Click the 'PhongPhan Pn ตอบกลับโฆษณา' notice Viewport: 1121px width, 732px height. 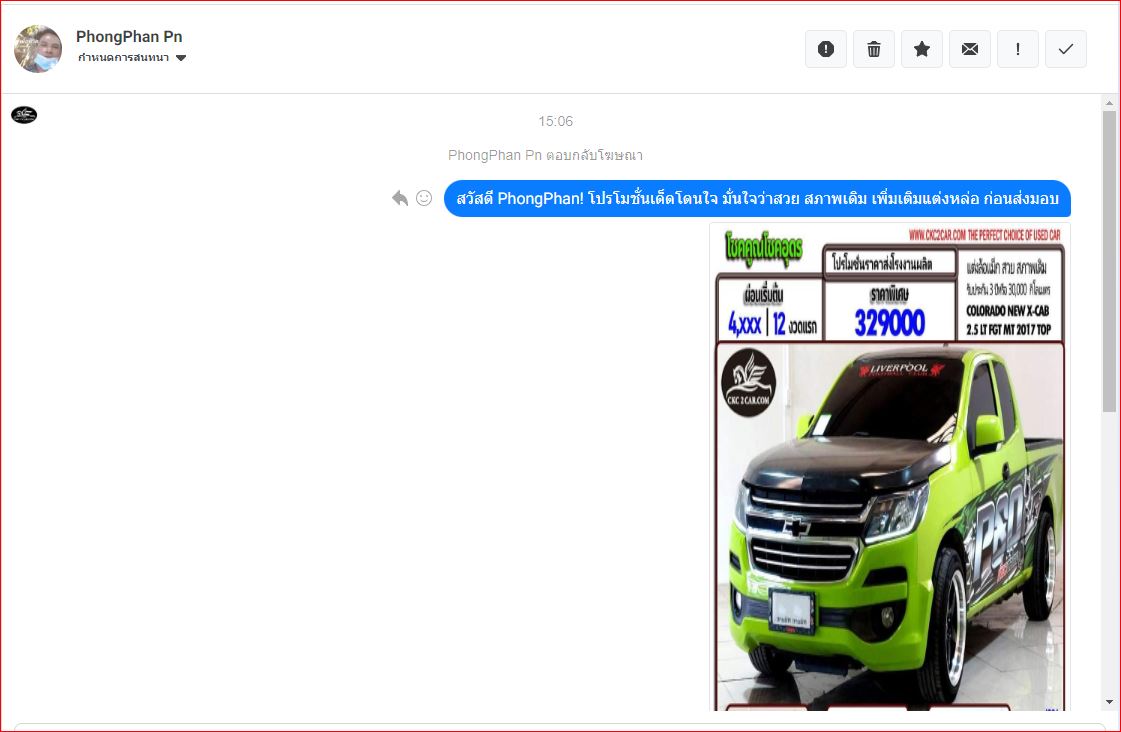[545, 155]
